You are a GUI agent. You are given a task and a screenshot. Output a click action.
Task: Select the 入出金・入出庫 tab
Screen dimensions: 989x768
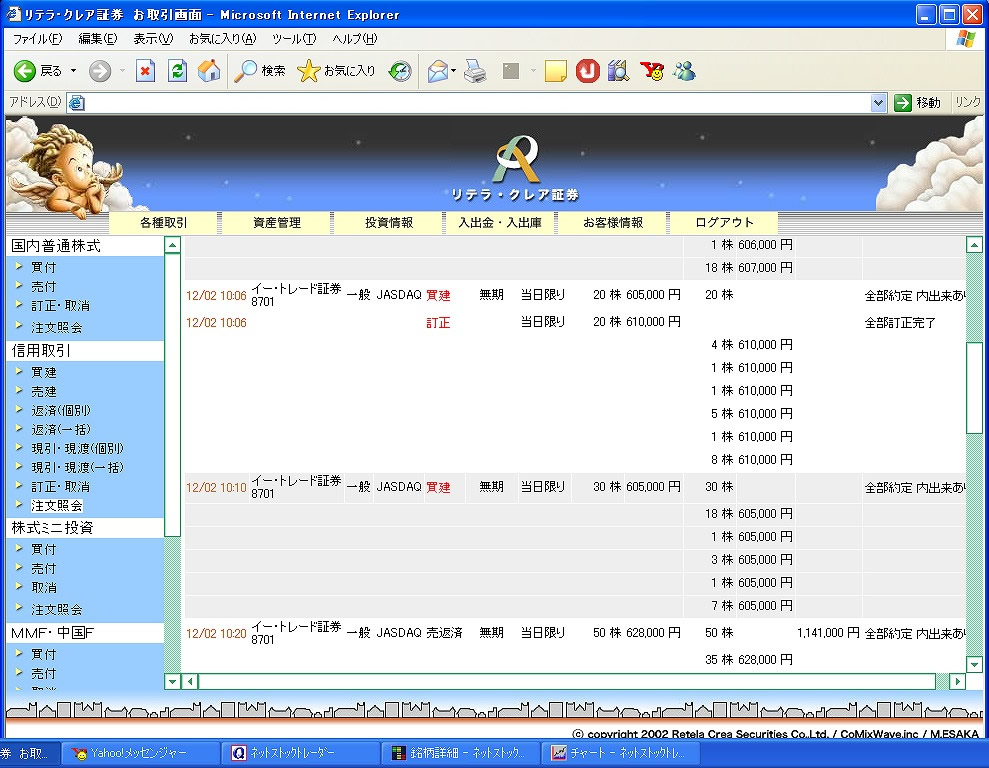coord(500,223)
